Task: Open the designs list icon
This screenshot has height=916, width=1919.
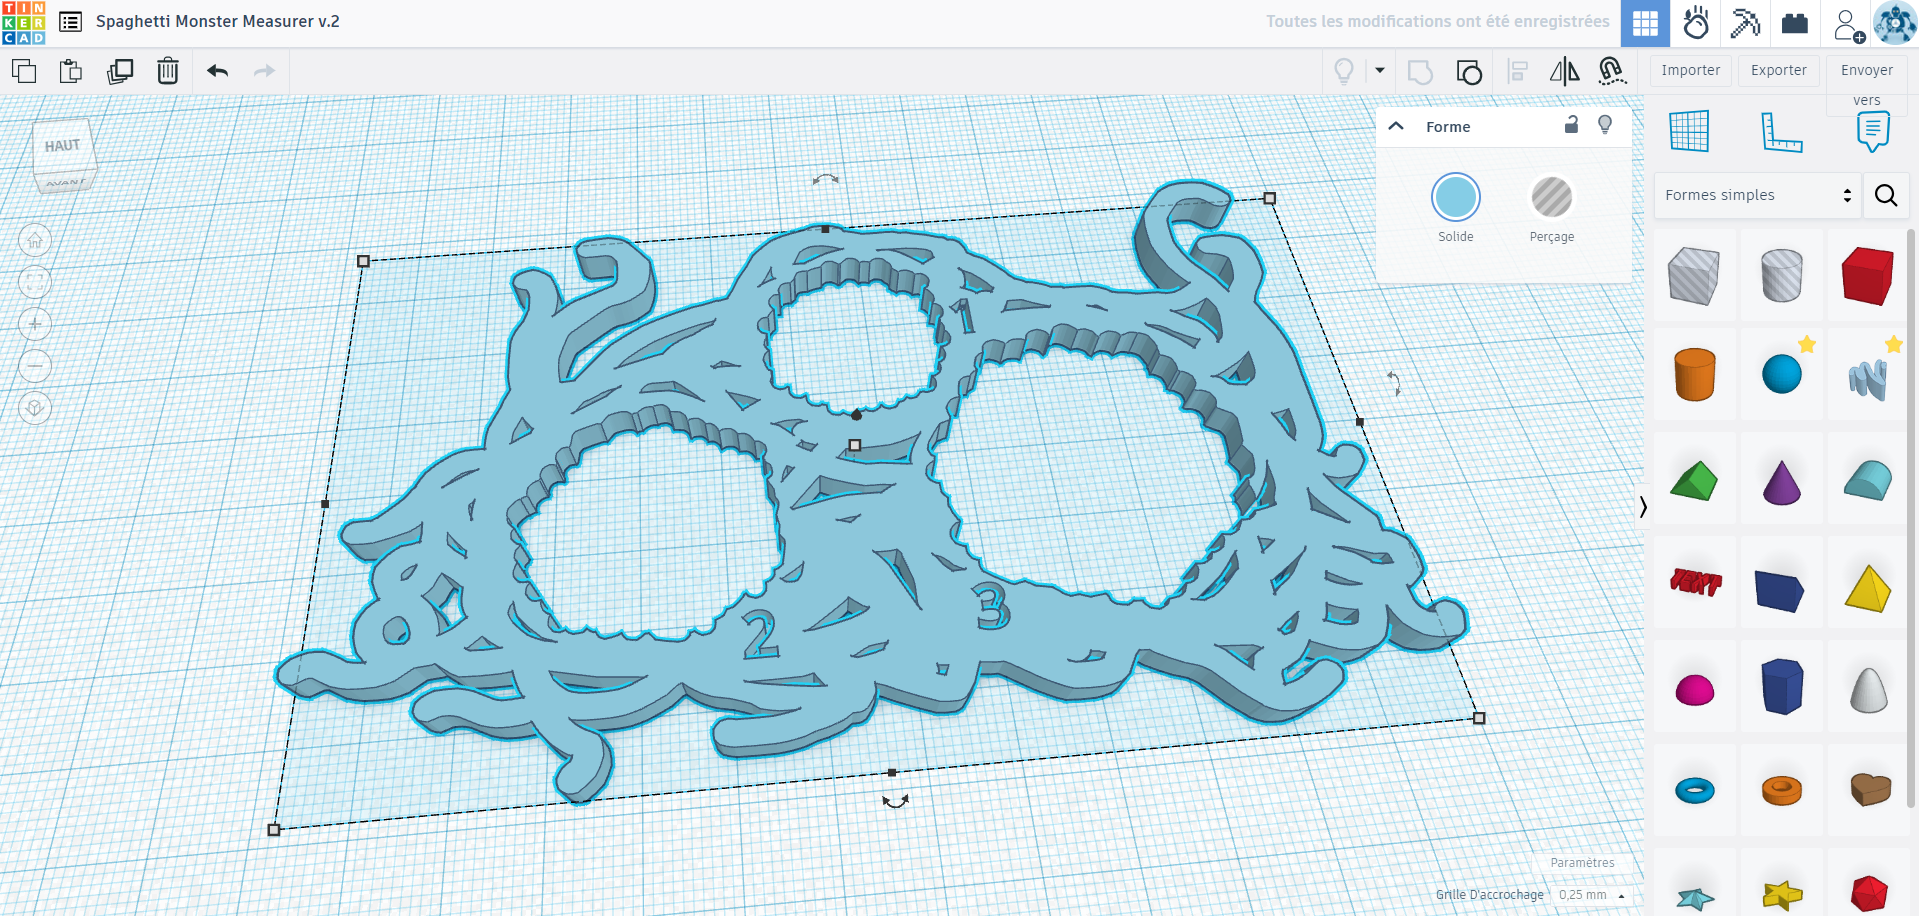Action: tap(70, 21)
